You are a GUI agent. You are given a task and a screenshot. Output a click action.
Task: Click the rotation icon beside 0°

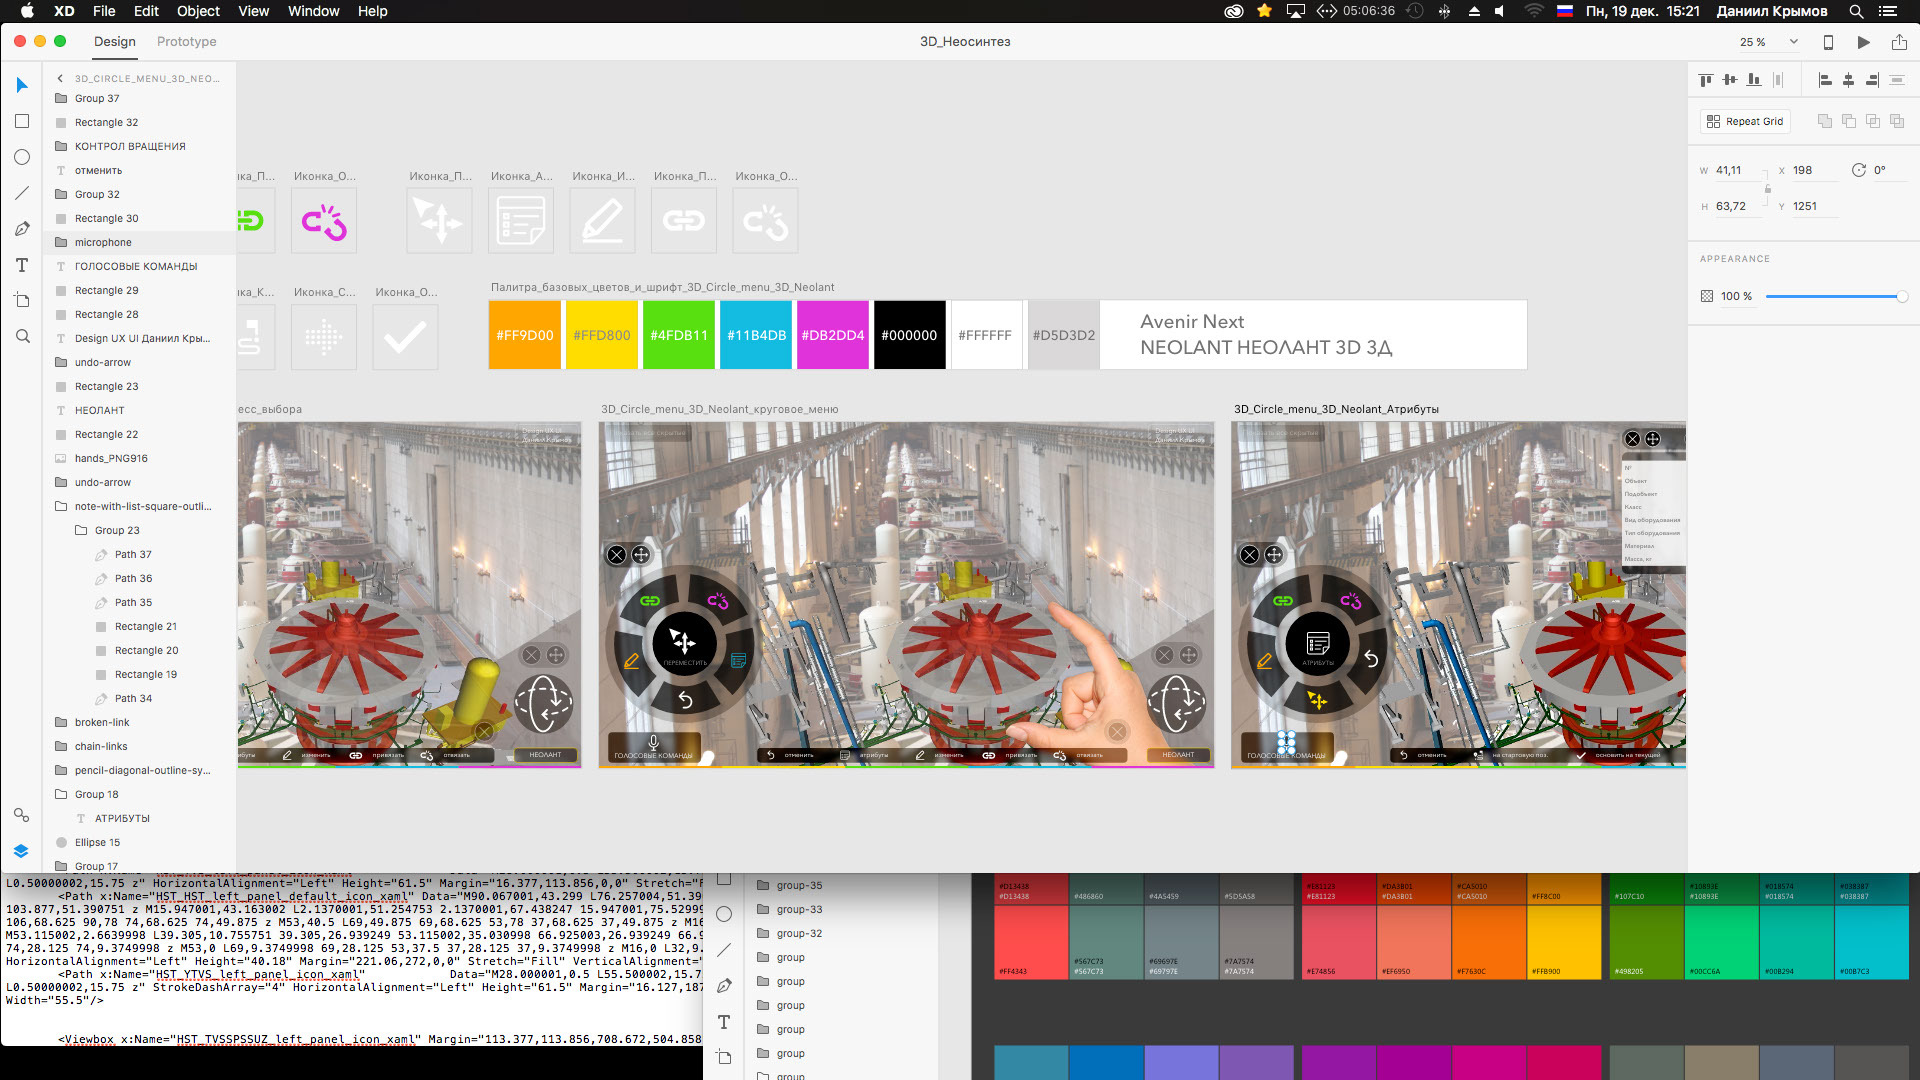pos(1859,170)
